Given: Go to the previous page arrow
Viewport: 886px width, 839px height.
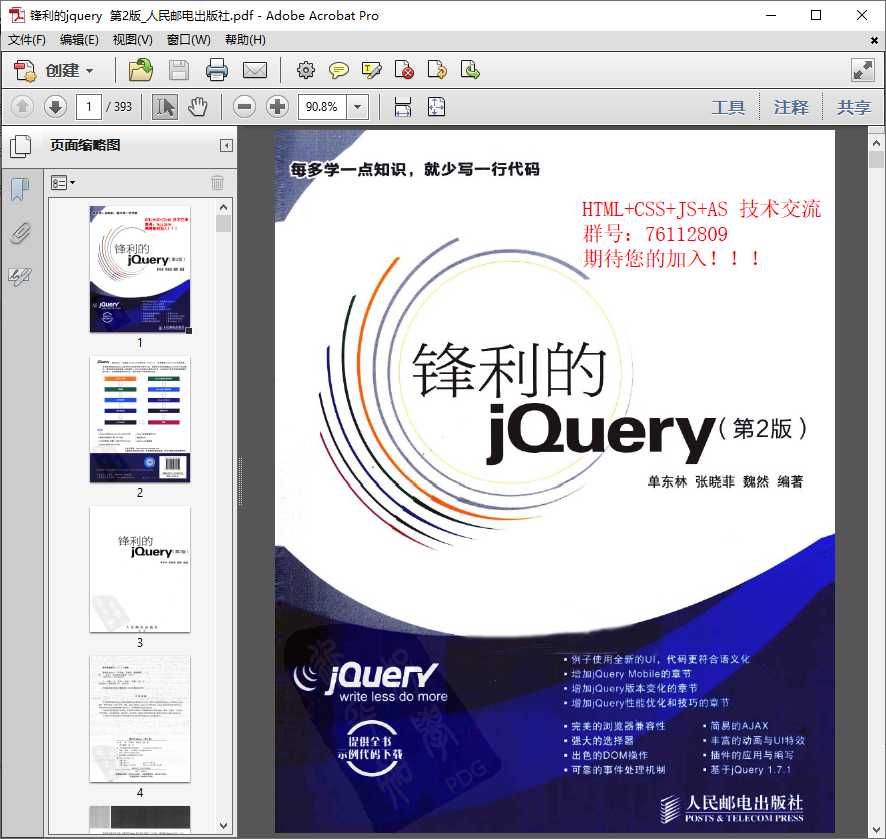Looking at the screenshot, I should click(22, 107).
